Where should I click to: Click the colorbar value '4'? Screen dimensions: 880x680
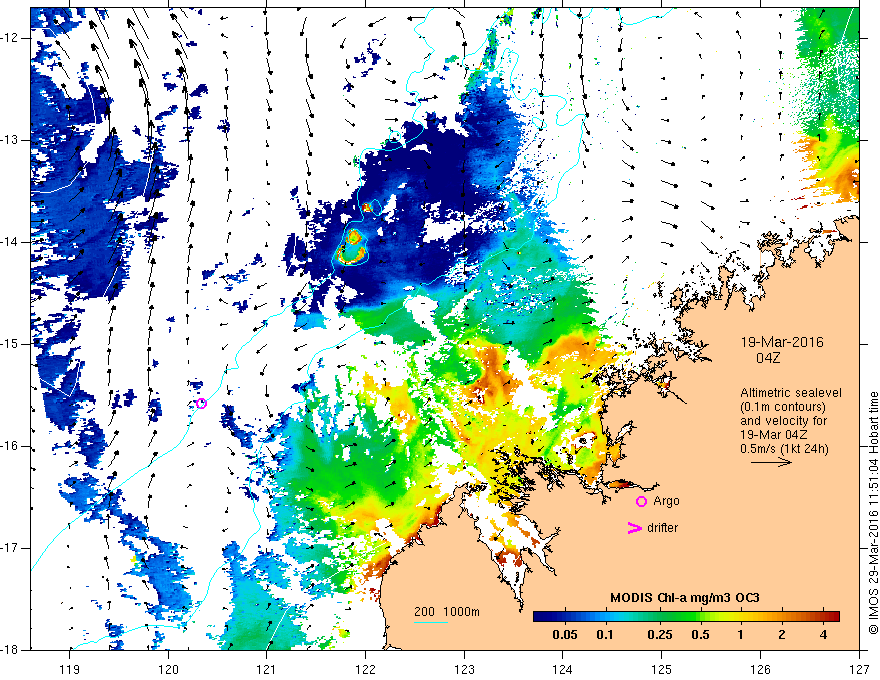(823, 635)
